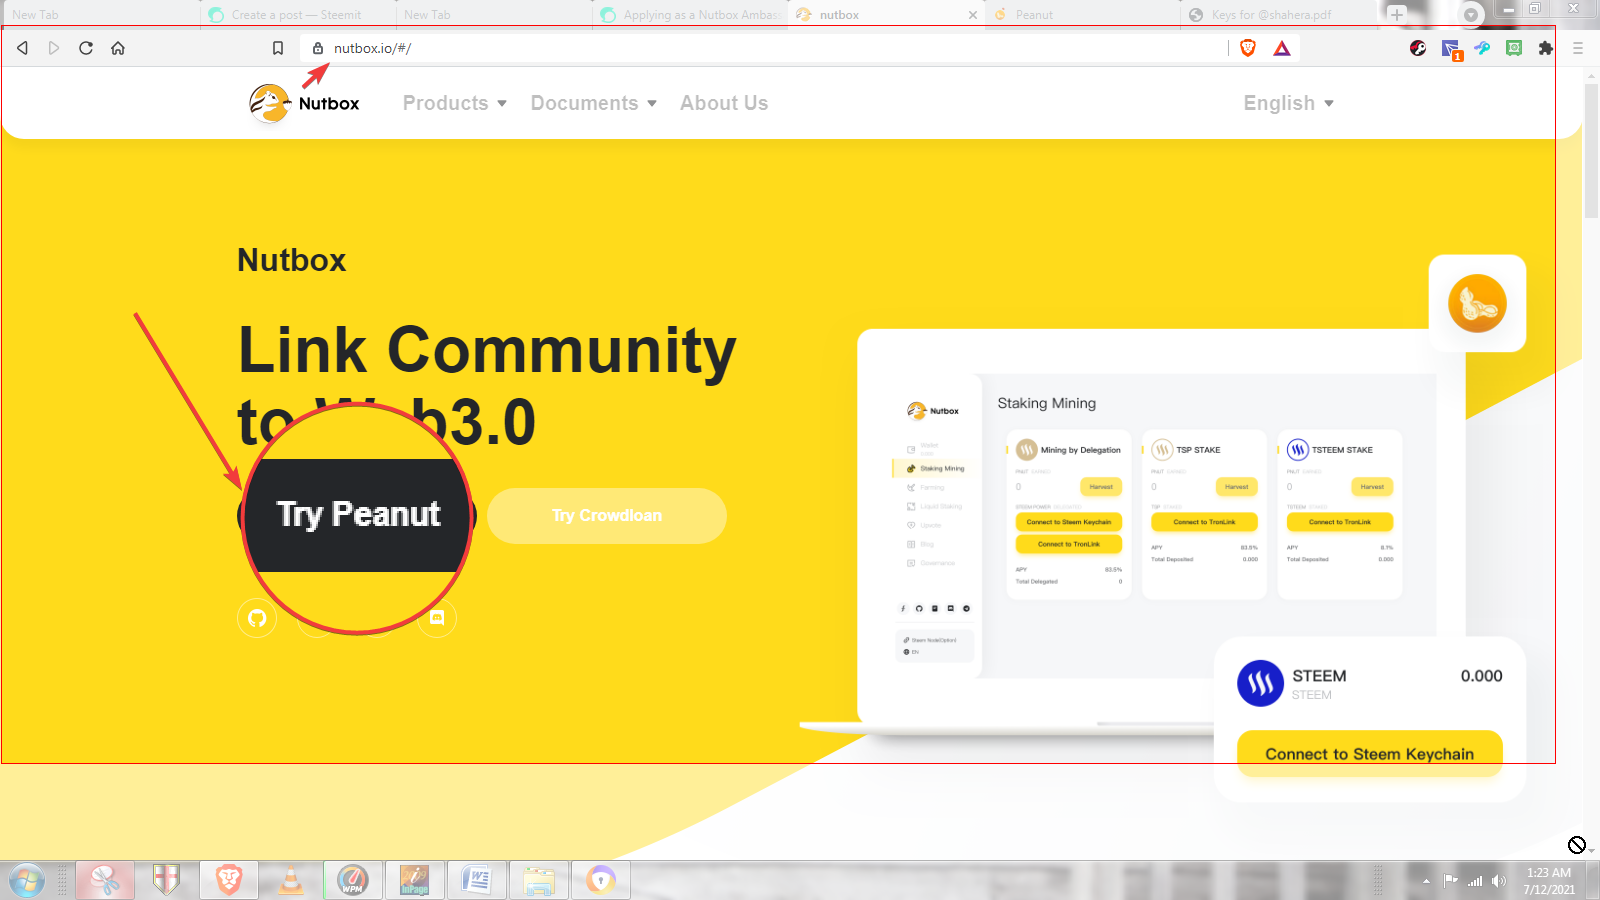Open Brave Rewards triangle icon
This screenshot has height=900, width=1600.
[x=1282, y=48]
